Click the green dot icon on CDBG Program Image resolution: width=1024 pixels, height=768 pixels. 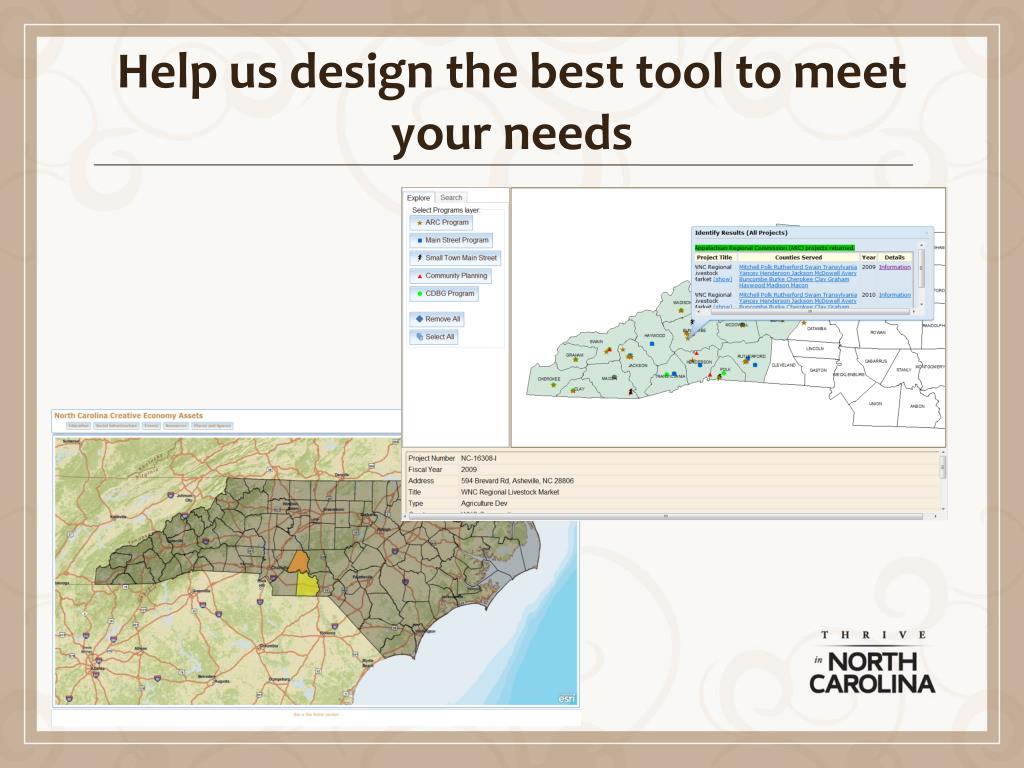point(419,294)
